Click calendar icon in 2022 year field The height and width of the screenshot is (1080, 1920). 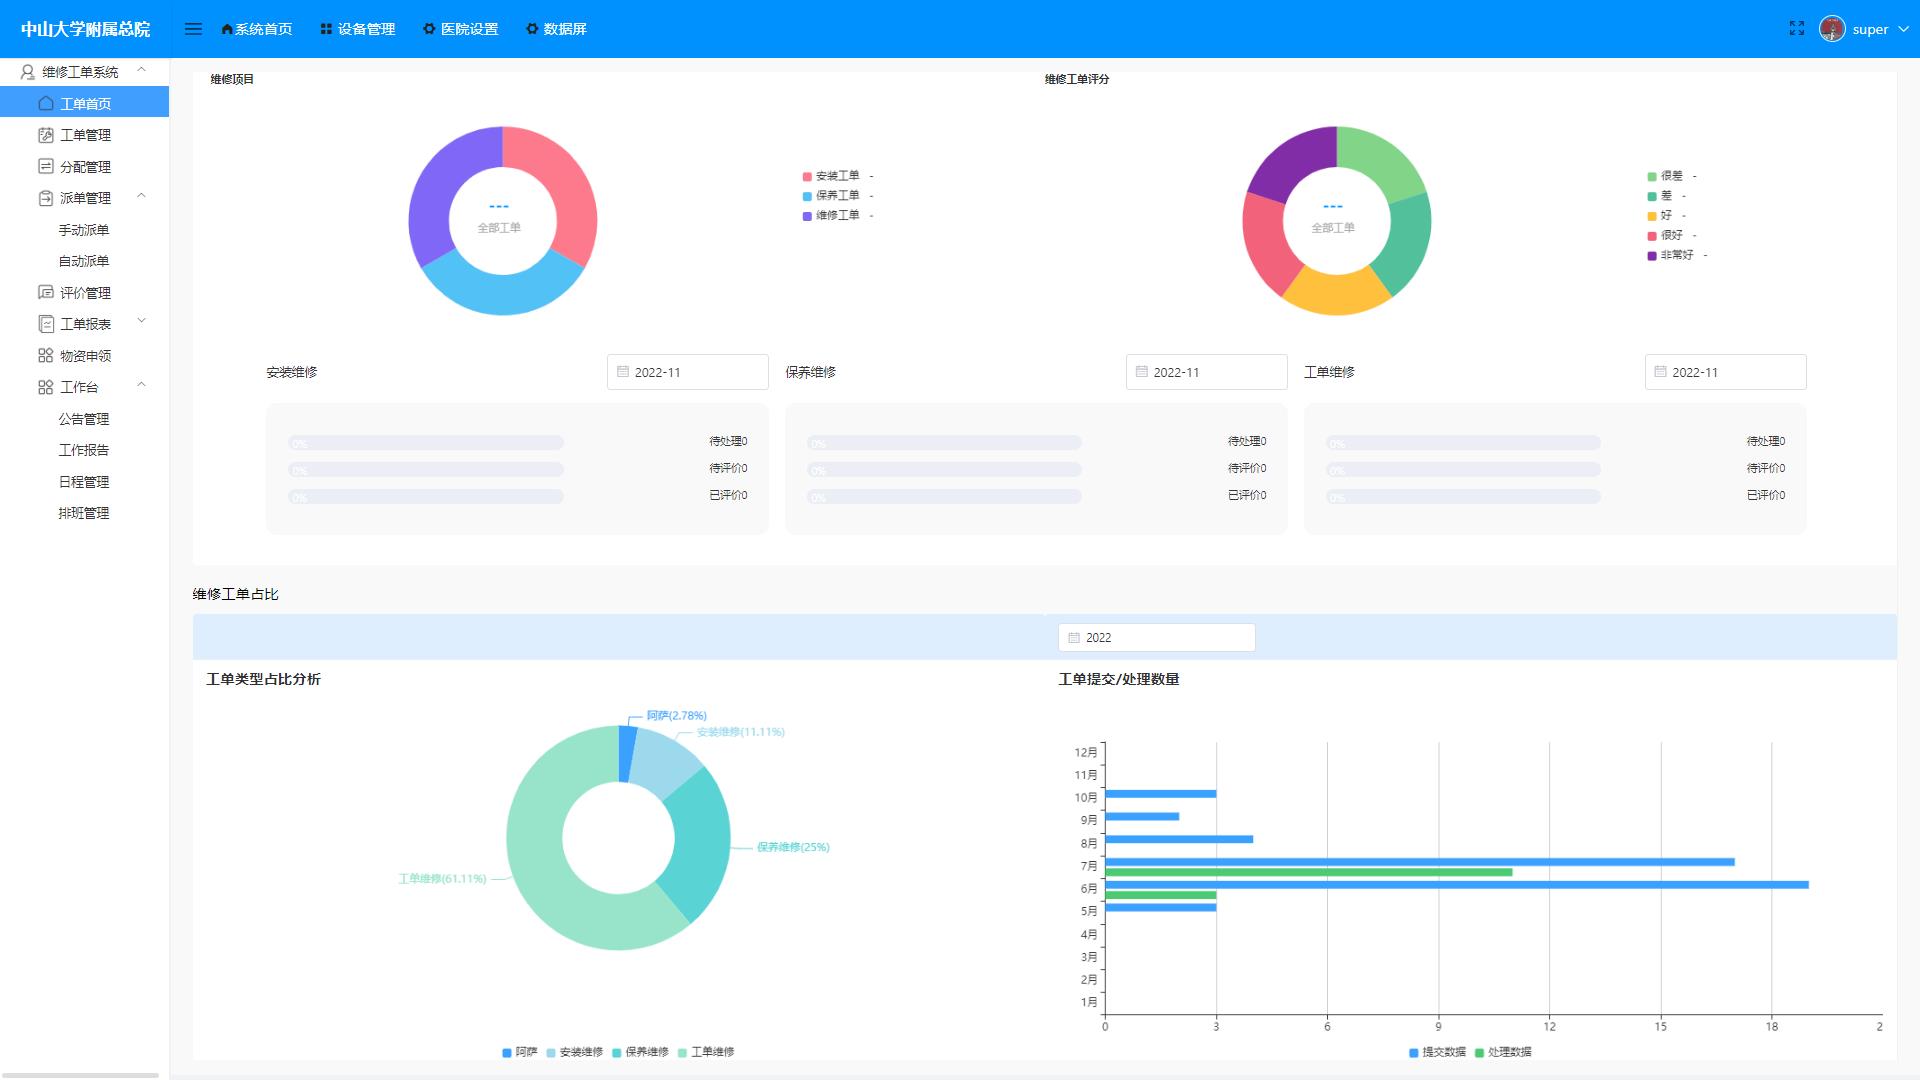pyautogui.click(x=1074, y=638)
